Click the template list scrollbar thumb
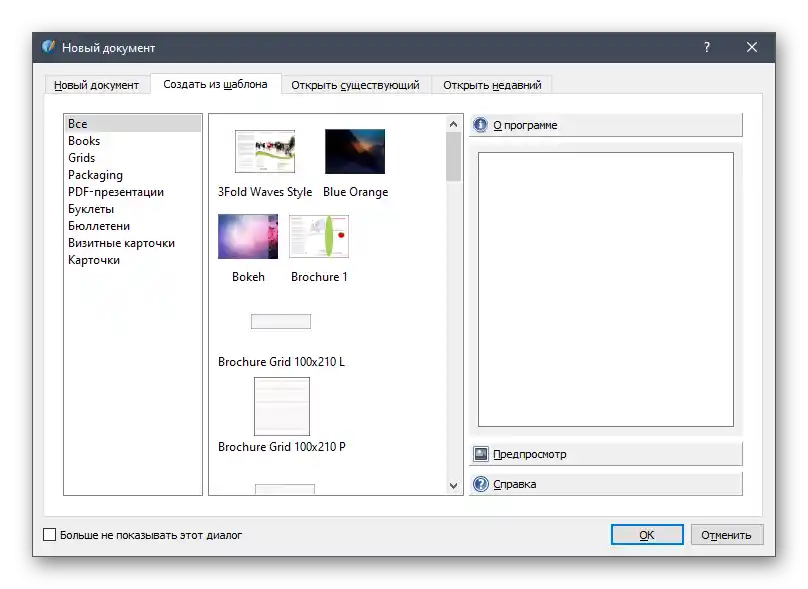This screenshot has height=589, width=808. pos(453,157)
